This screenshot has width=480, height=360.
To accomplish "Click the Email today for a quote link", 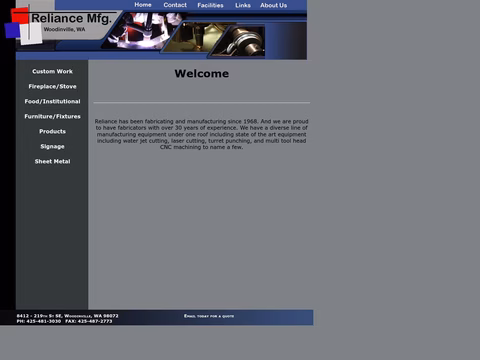I will [209, 316].
